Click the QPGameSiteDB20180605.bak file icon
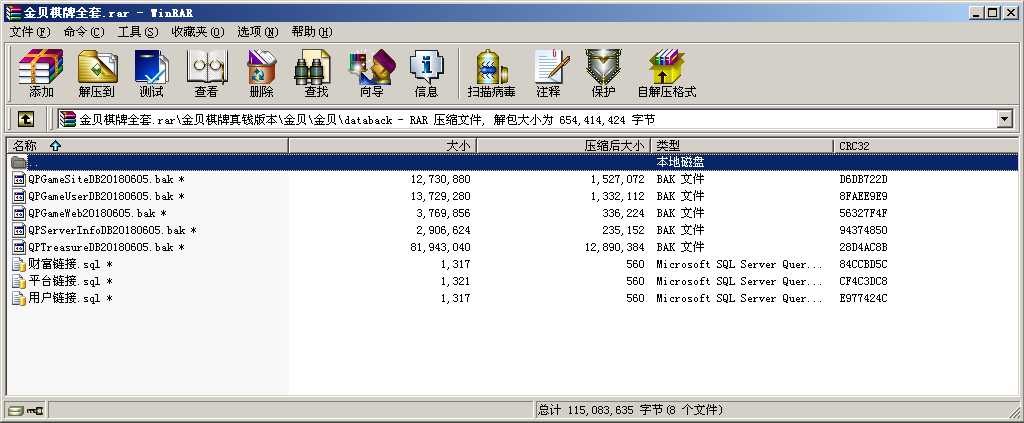The width and height of the screenshot is (1024, 423). tap(19, 179)
